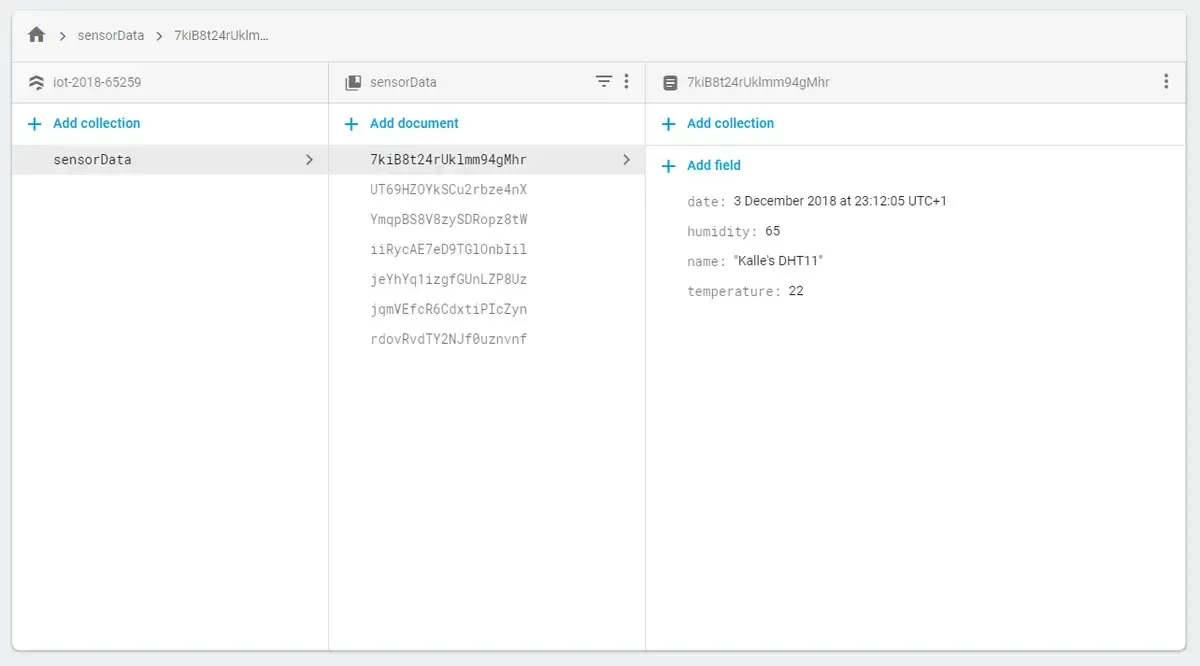Click the Add collection link
Screen dimensions: 1200x666
point(92,123)
